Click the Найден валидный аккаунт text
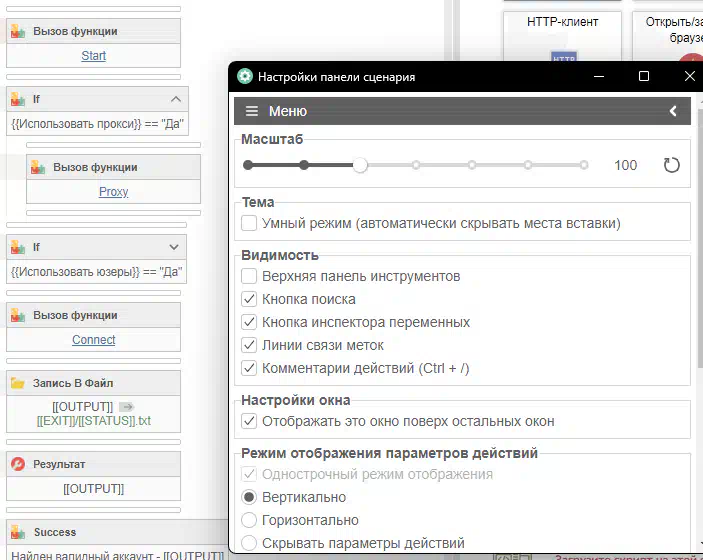Image resolution: width=703 pixels, height=560 pixels. pyautogui.click(x=117, y=555)
